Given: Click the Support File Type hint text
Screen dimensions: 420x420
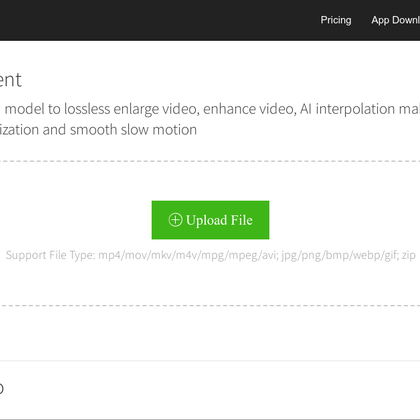Looking at the screenshot, I should 211,255.
